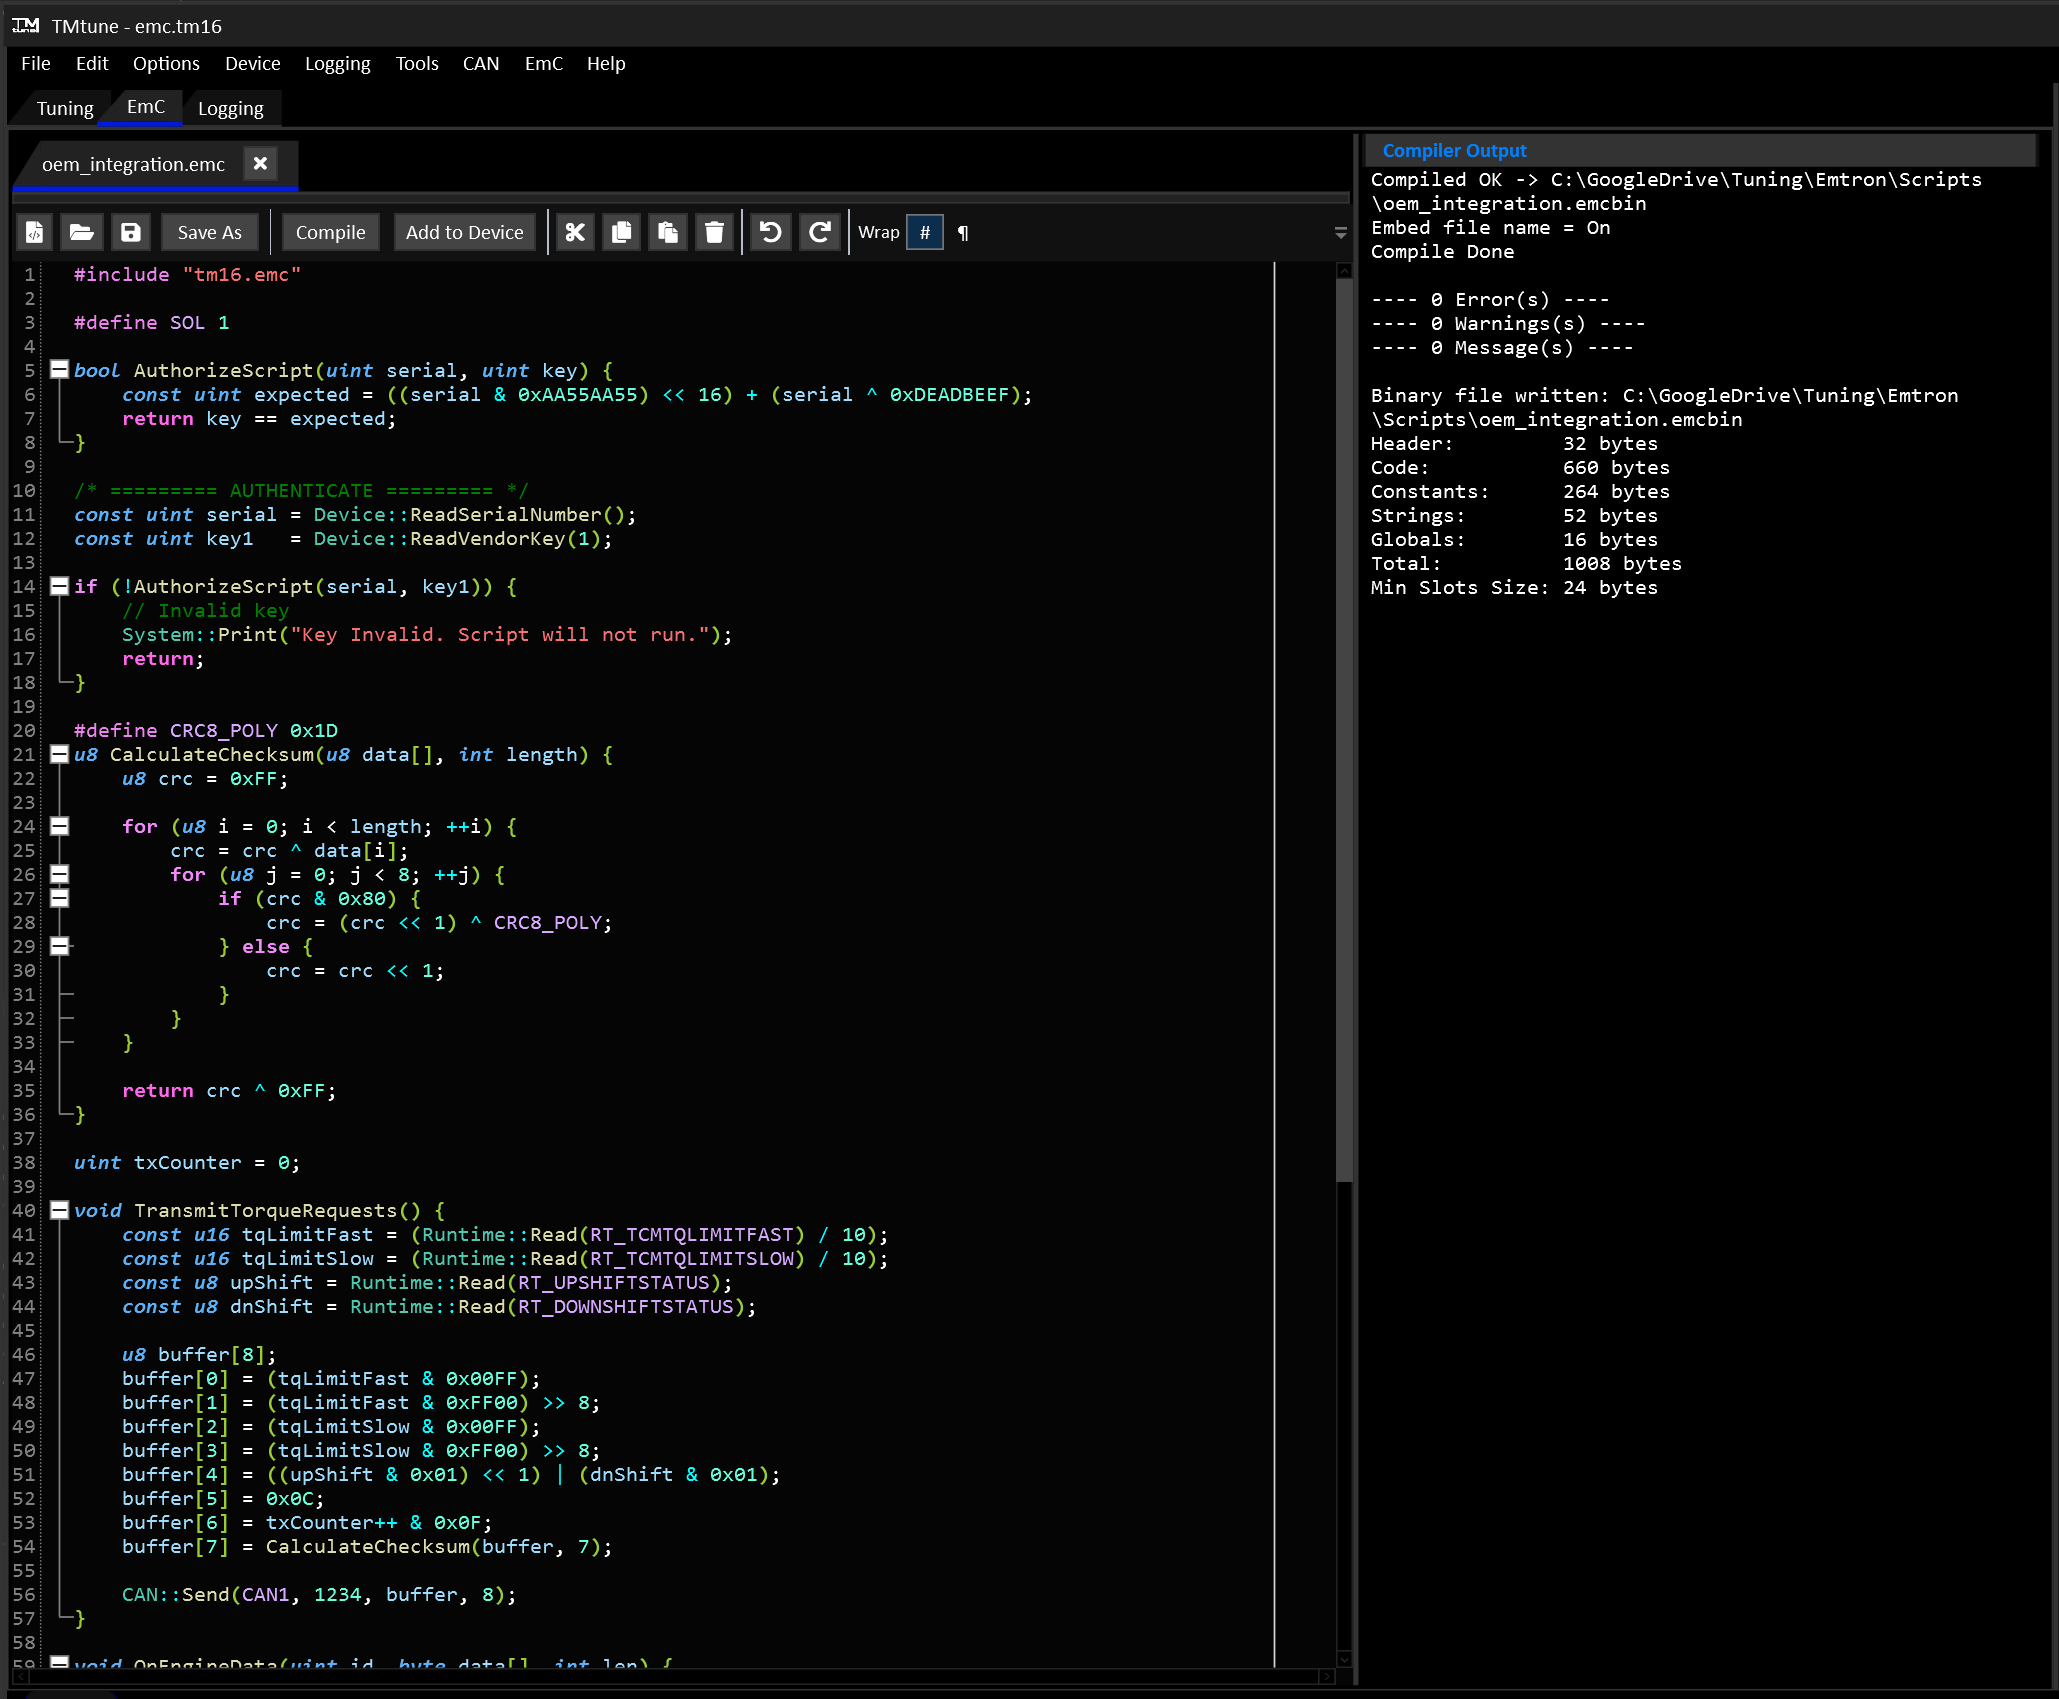
Task: Switch to the Tuning tab
Action: (65, 108)
